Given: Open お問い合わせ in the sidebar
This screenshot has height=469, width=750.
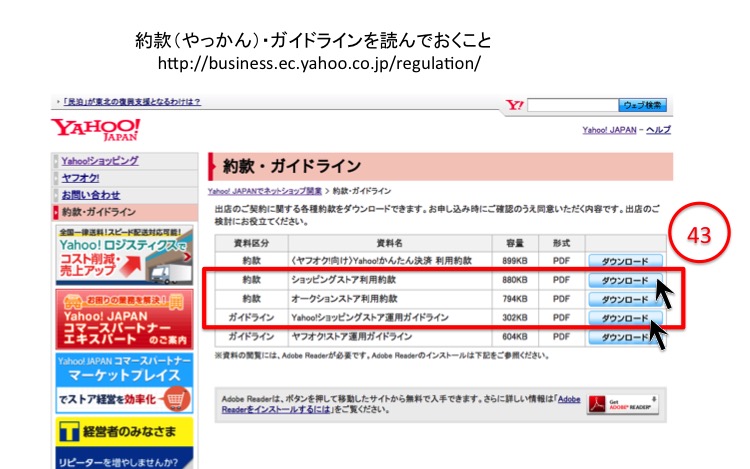Looking at the screenshot, I should click(x=91, y=195).
